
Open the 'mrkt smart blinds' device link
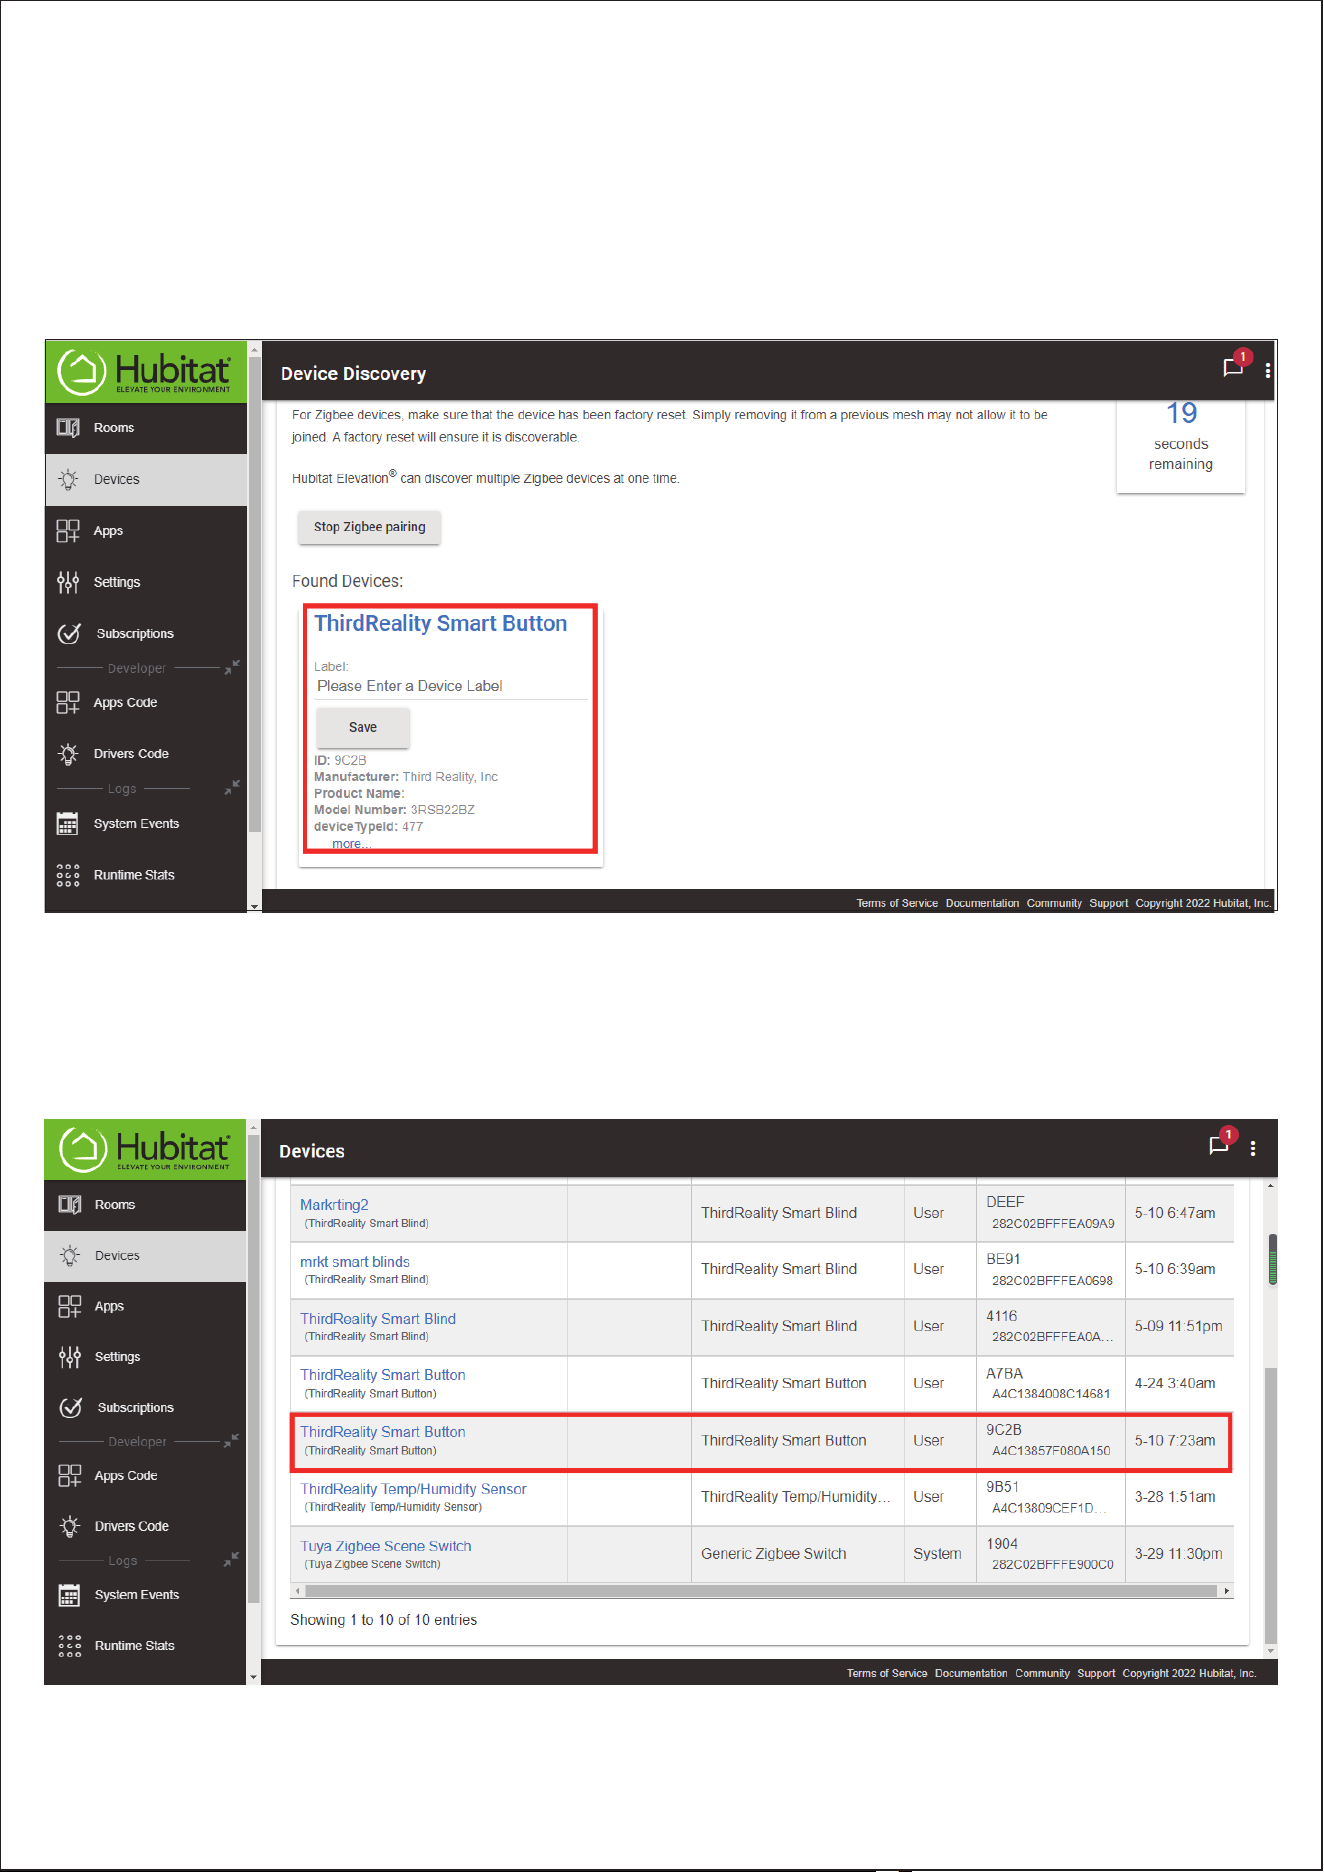coord(355,1262)
